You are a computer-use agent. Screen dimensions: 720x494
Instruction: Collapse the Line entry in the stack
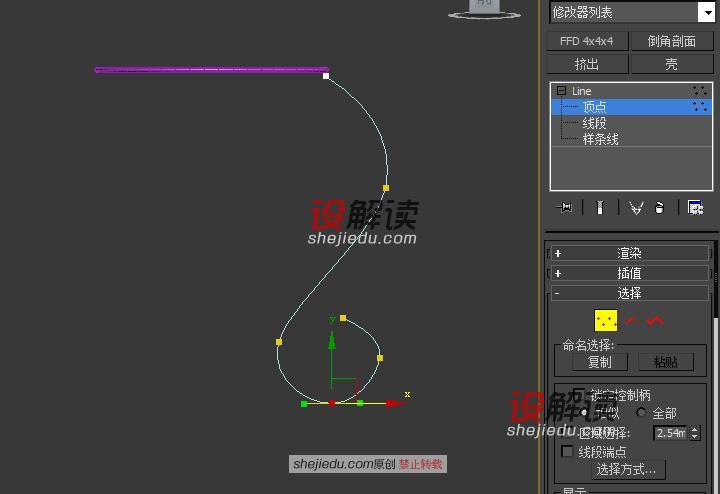click(x=561, y=90)
